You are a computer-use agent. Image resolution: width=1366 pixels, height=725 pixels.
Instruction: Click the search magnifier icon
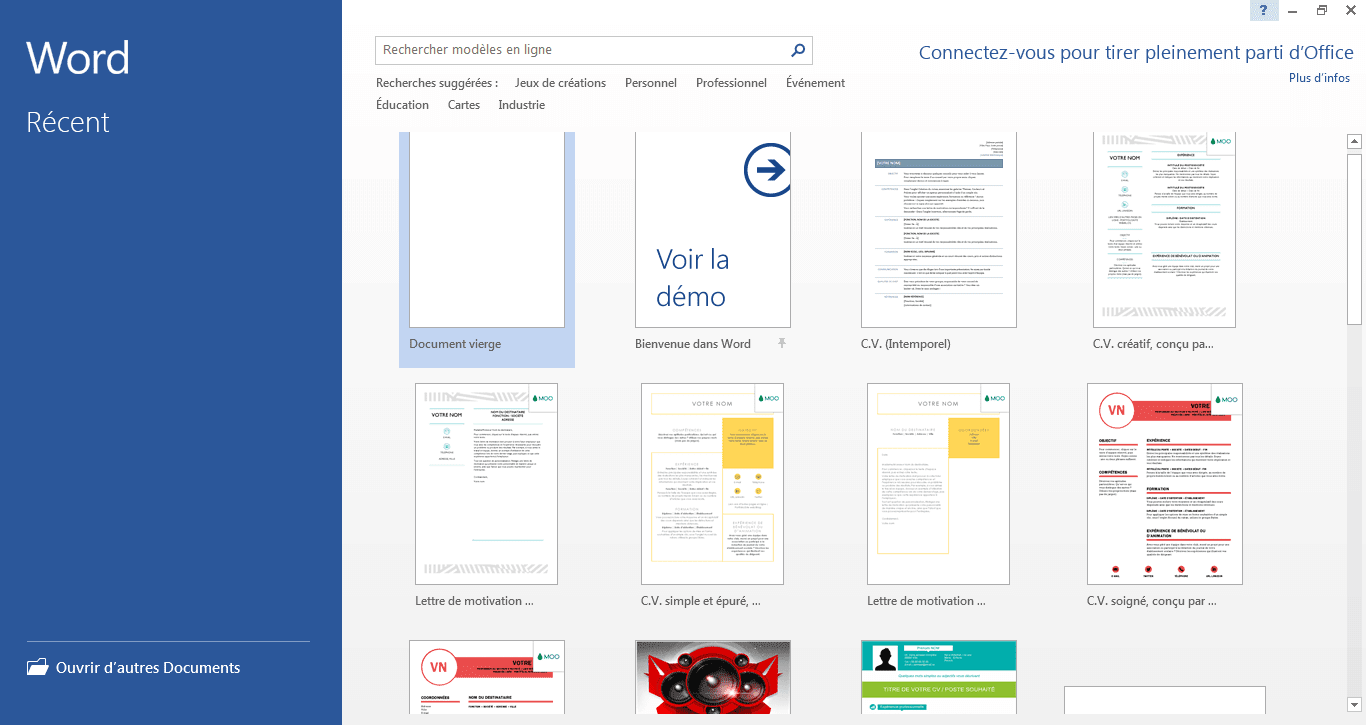[798, 50]
